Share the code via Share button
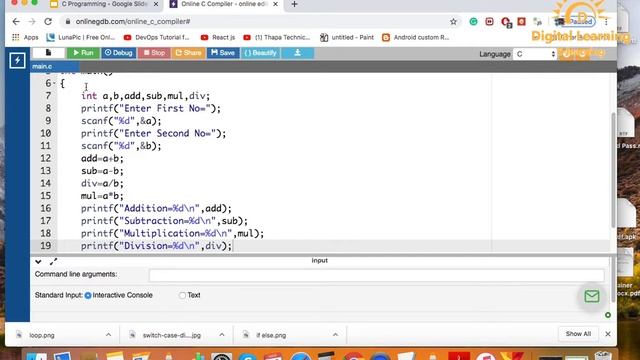This screenshot has height=360, width=640. [188, 53]
